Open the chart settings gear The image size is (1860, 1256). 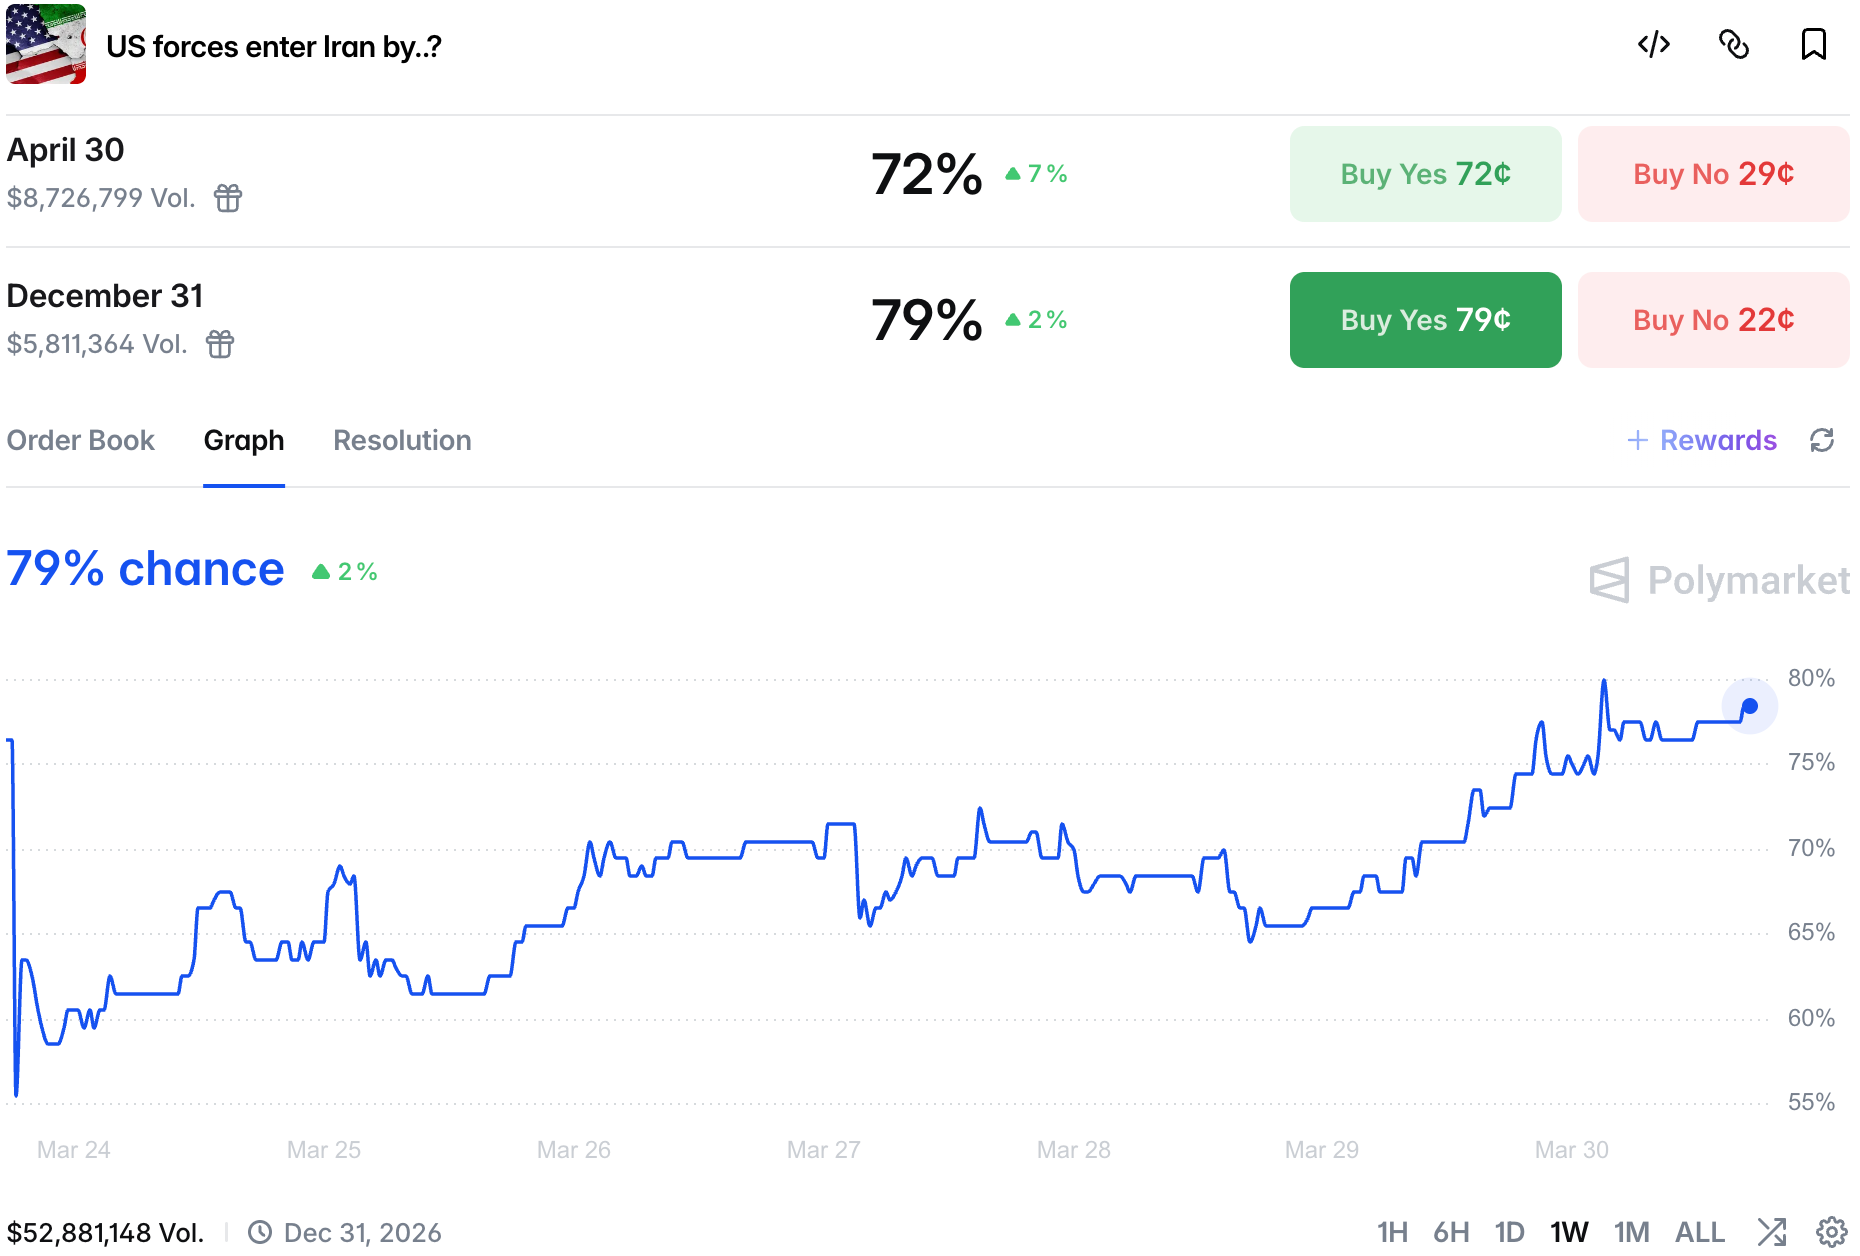point(1832,1232)
